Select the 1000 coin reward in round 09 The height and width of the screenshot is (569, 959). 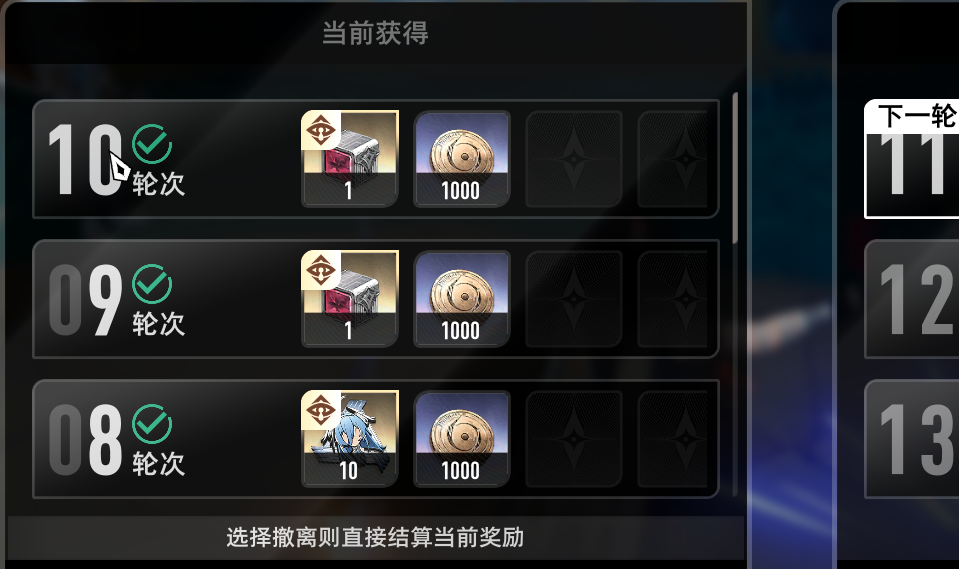pyautogui.click(x=462, y=299)
